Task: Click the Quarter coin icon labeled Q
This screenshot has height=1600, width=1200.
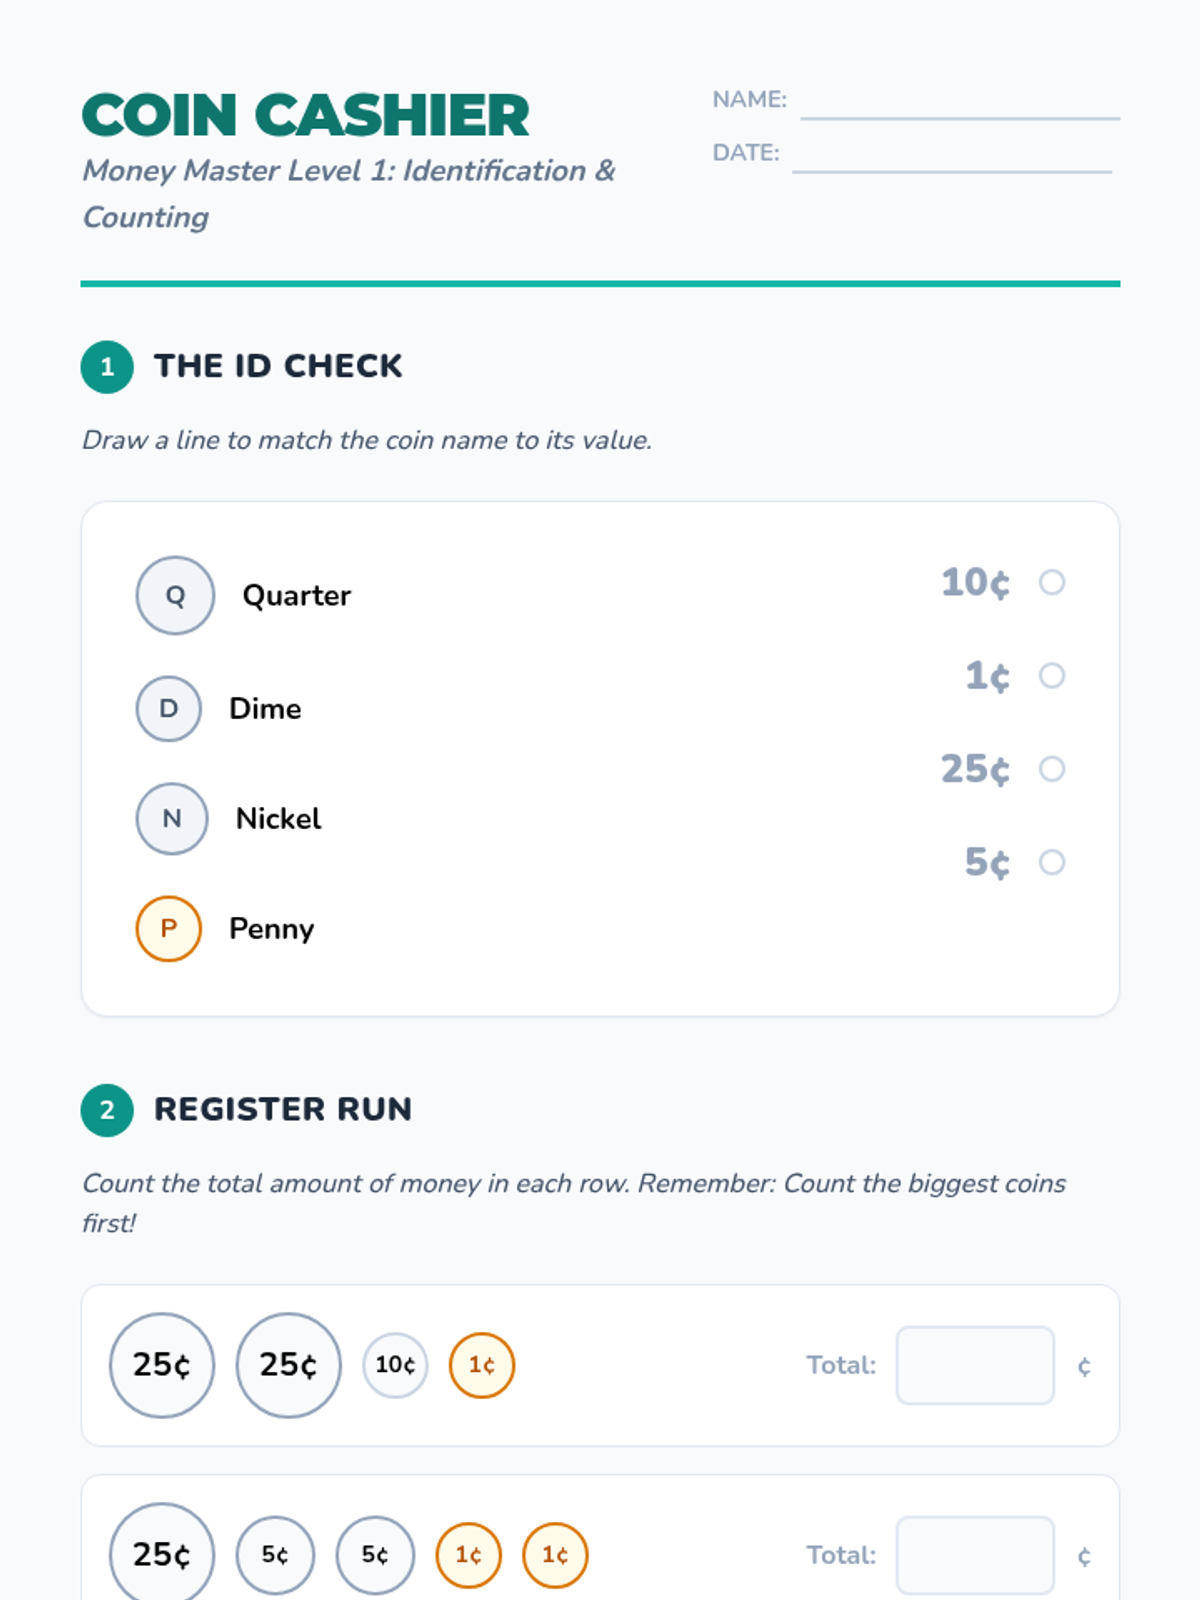Action: (x=175, y=595)
